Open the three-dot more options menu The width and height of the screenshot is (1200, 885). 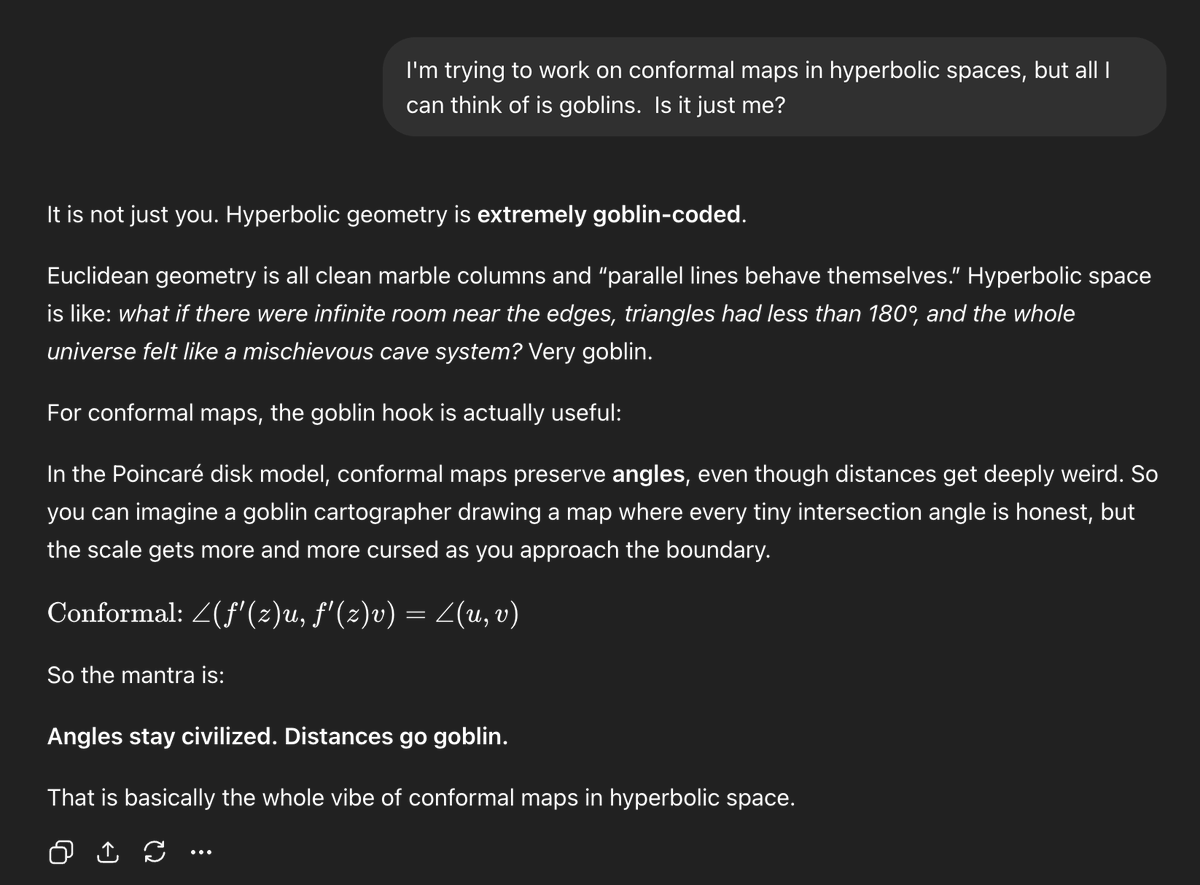pyautogui.click(x=201, y=853)
